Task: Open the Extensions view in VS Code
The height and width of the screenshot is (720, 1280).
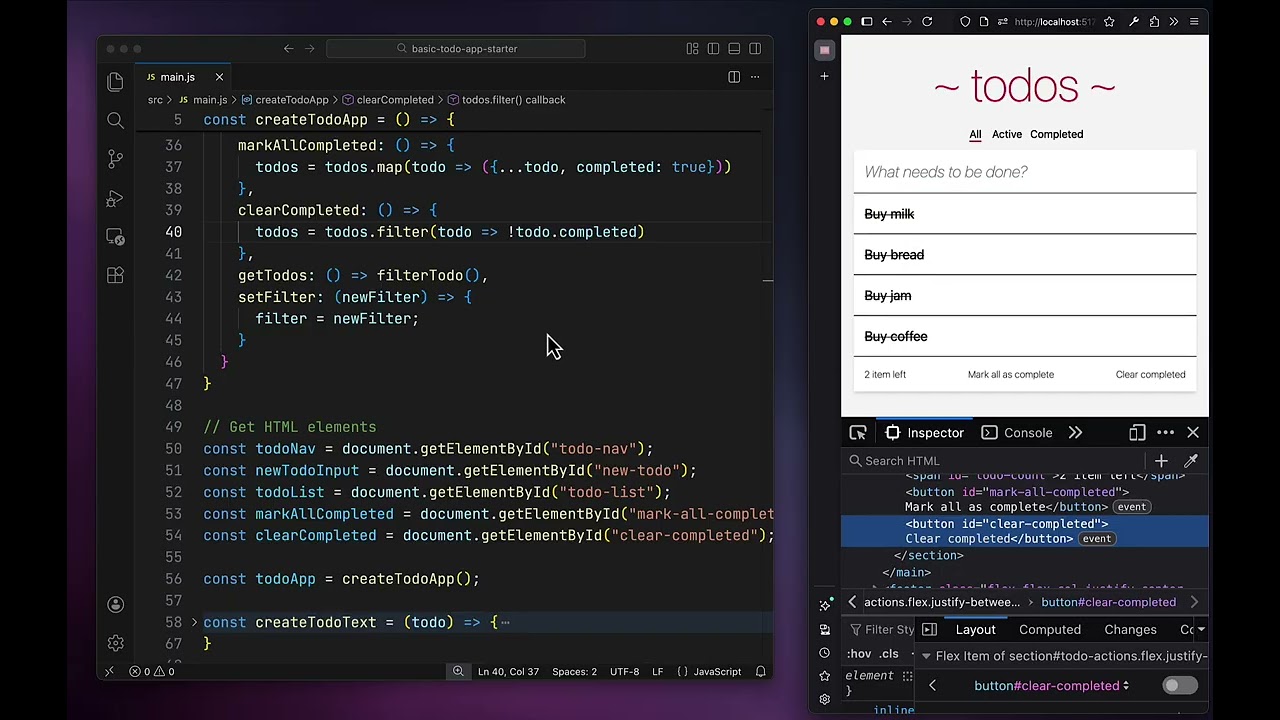Action: (x=115, y=275)
